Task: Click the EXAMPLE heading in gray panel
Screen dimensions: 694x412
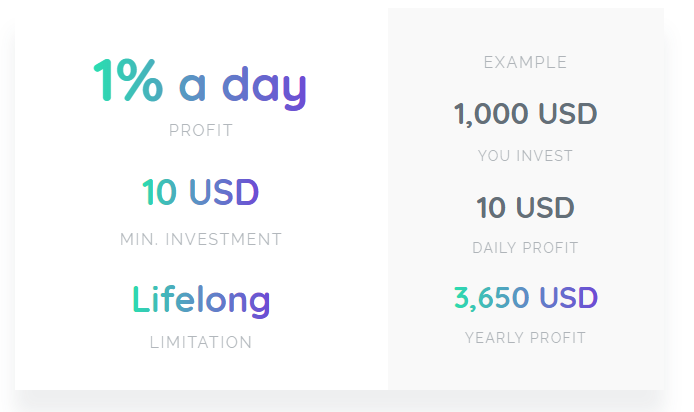Action: [x=525, y=62]
